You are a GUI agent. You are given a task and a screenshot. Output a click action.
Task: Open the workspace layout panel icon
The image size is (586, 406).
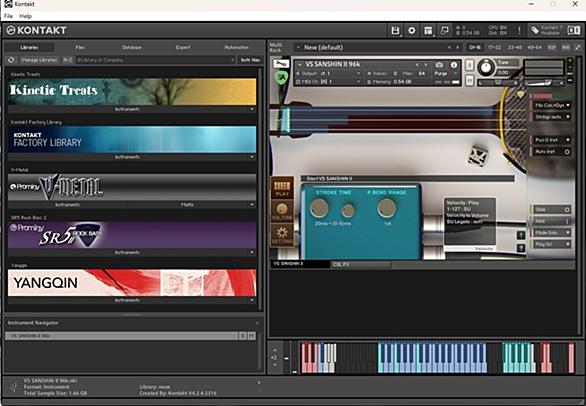[x=428, y=31]
